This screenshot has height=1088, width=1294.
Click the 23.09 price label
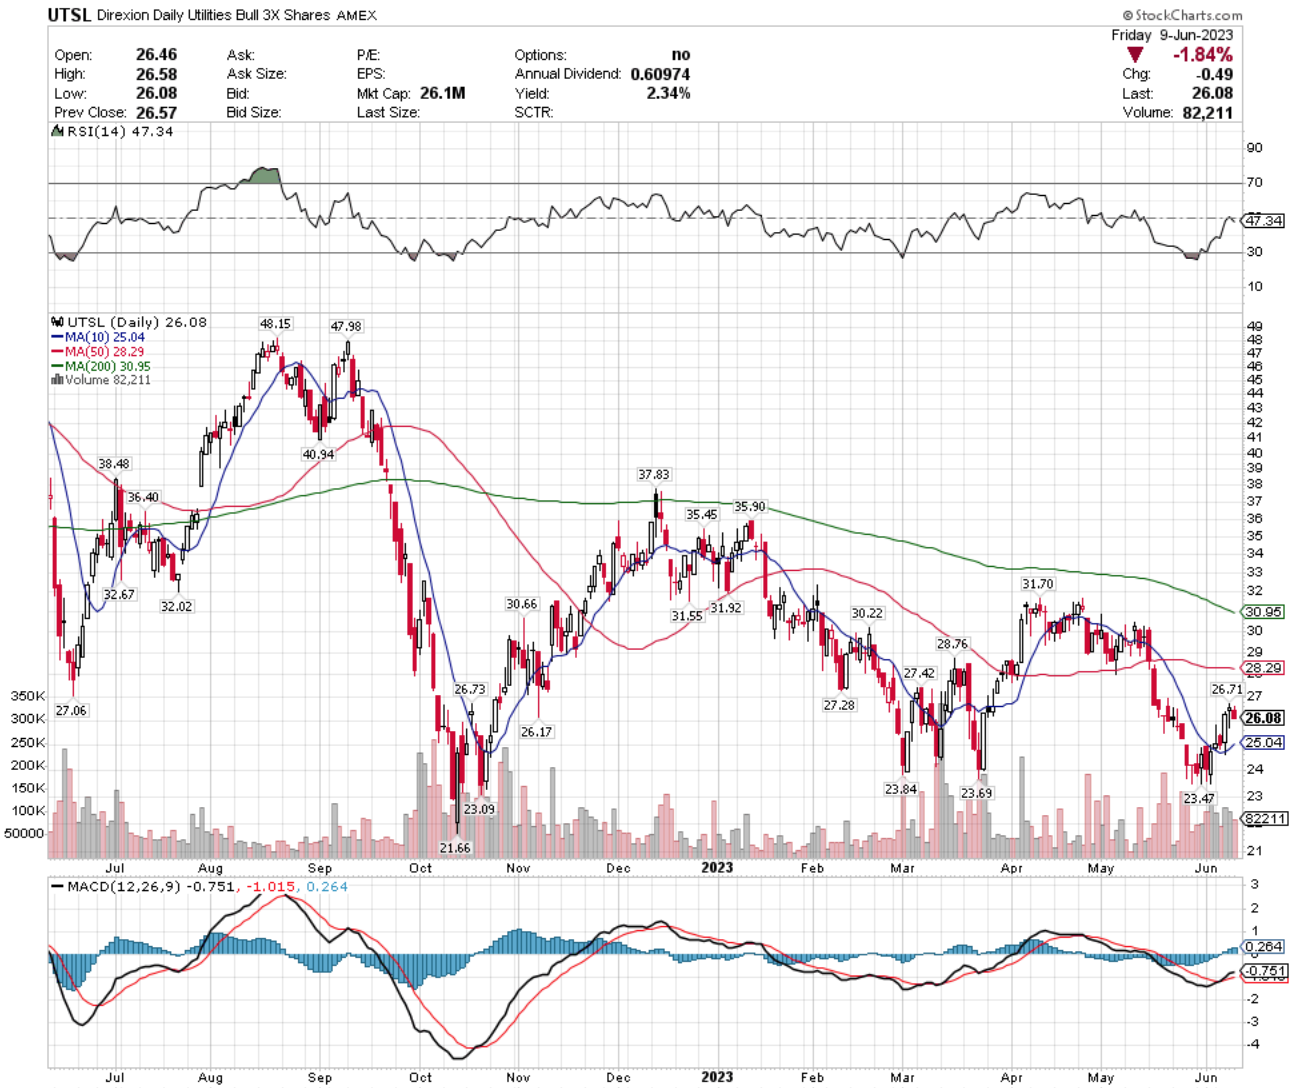pyautogui.click(x=480, y=809)
